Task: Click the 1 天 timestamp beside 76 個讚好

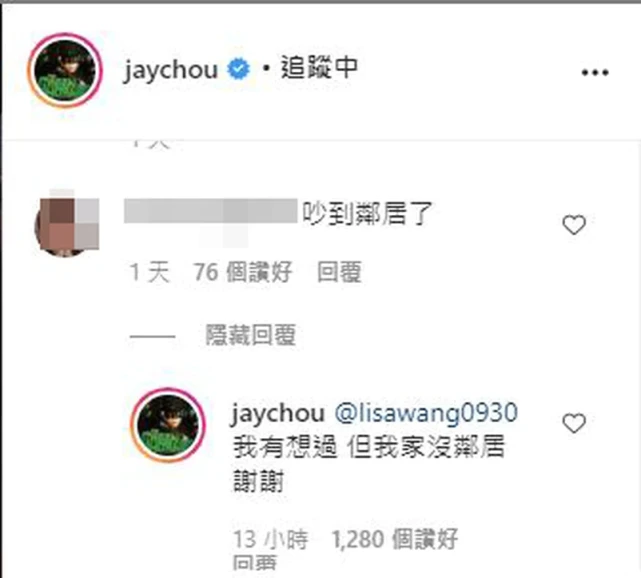Action: (150, 272)
